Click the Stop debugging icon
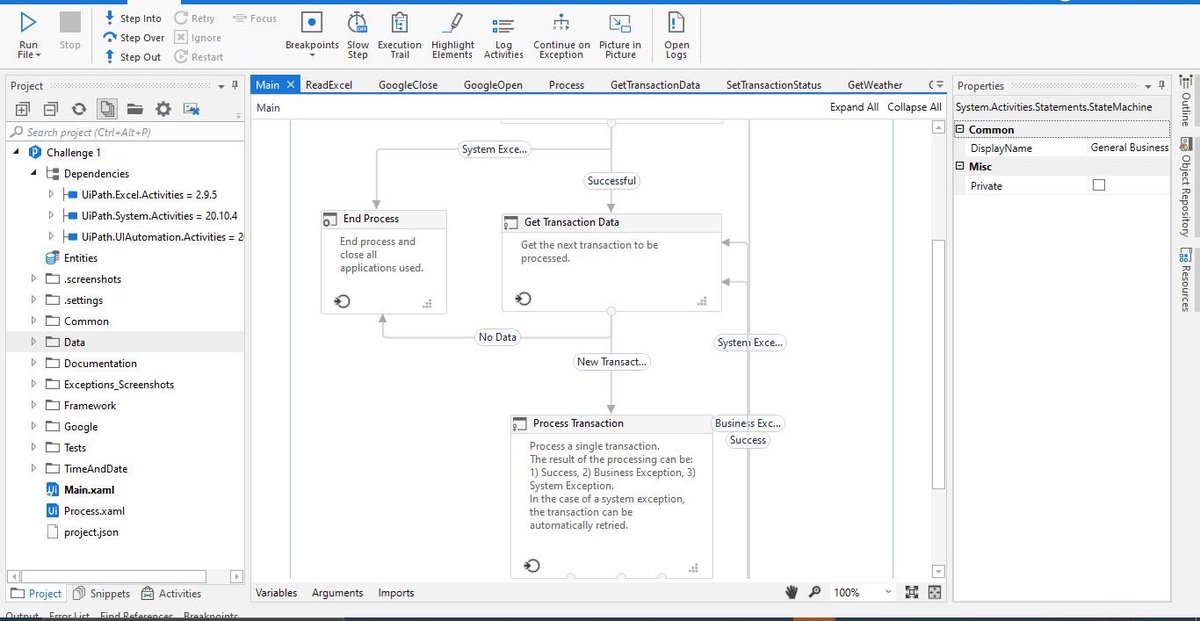This screenshot has height=621, width=1200. tap(70, 22)
